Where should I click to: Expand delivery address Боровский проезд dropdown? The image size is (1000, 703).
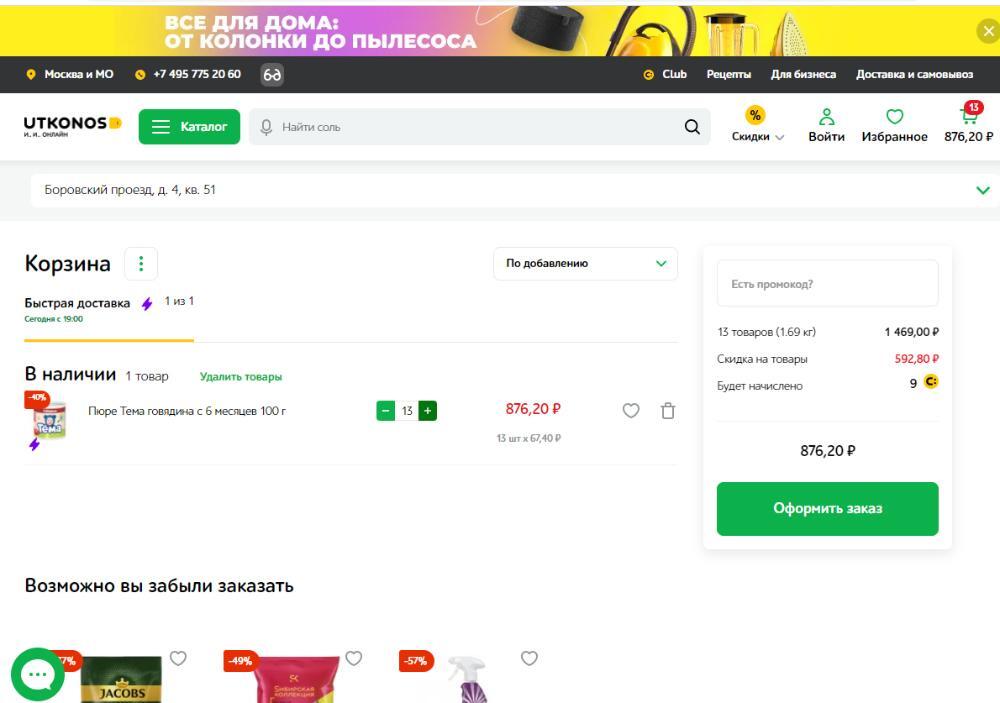pyautogui.click(x=983, y=190)
